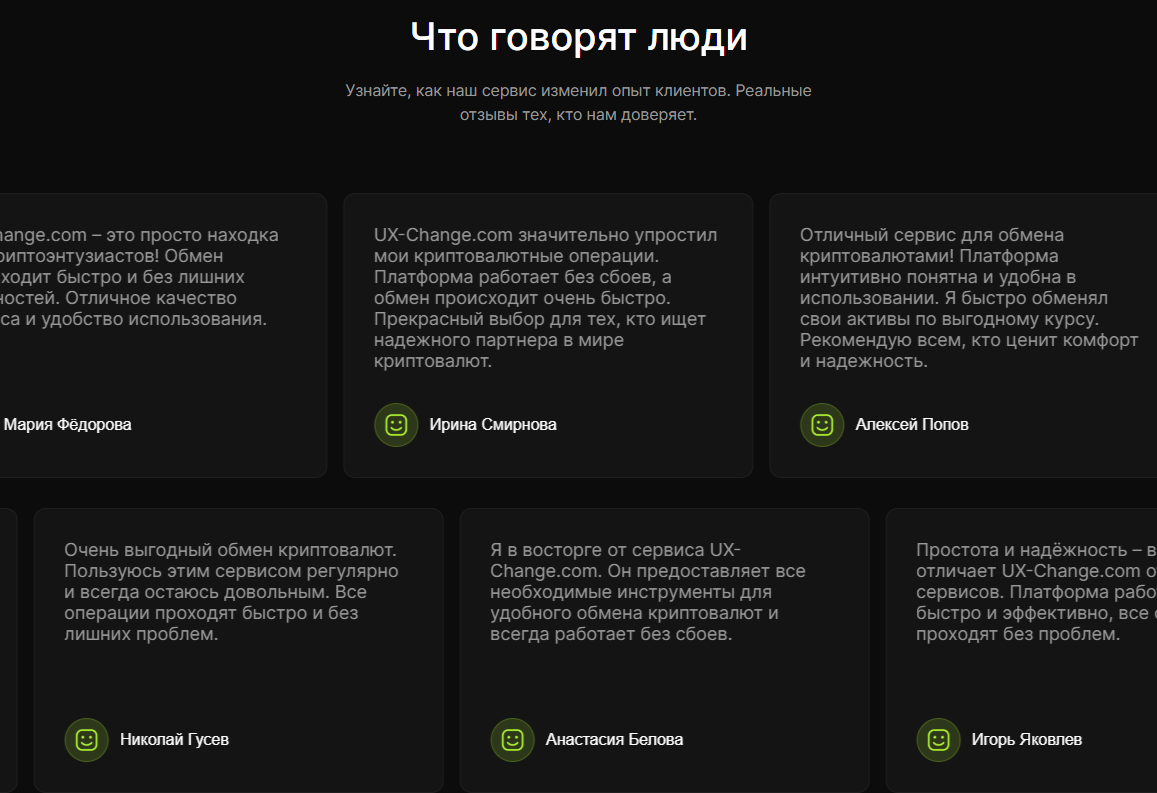Image resolution: width=1157 pixels, height=793 pixels.
Task: Click Алексей Попов's smiley avatar icon
Action: (822, 425)
